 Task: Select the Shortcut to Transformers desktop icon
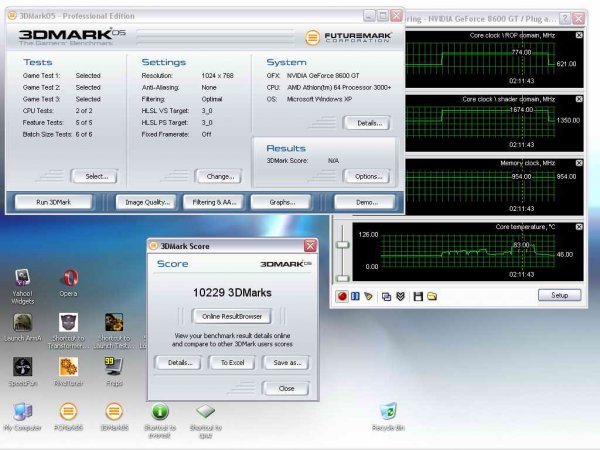[x=68, y=331]
